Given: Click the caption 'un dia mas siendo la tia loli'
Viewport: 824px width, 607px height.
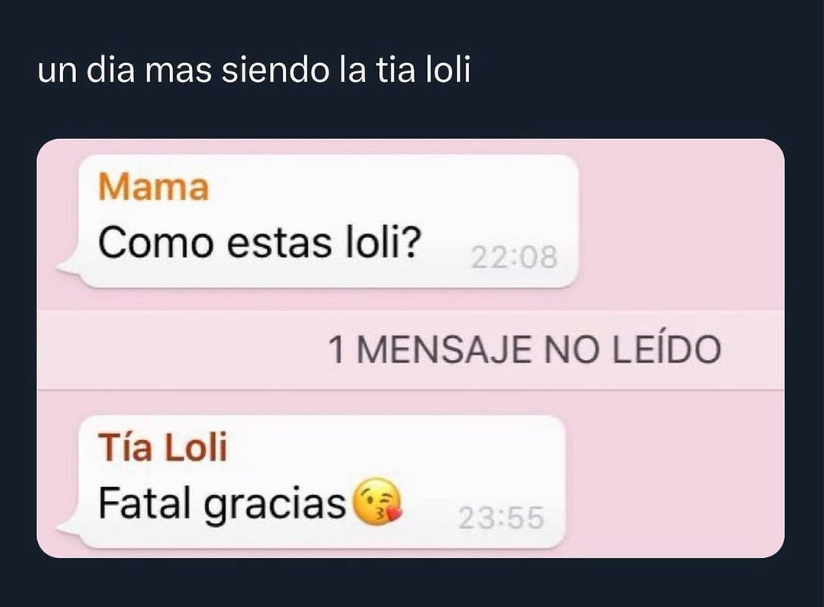Looking at the screenshot, I should tap(254, 70).
